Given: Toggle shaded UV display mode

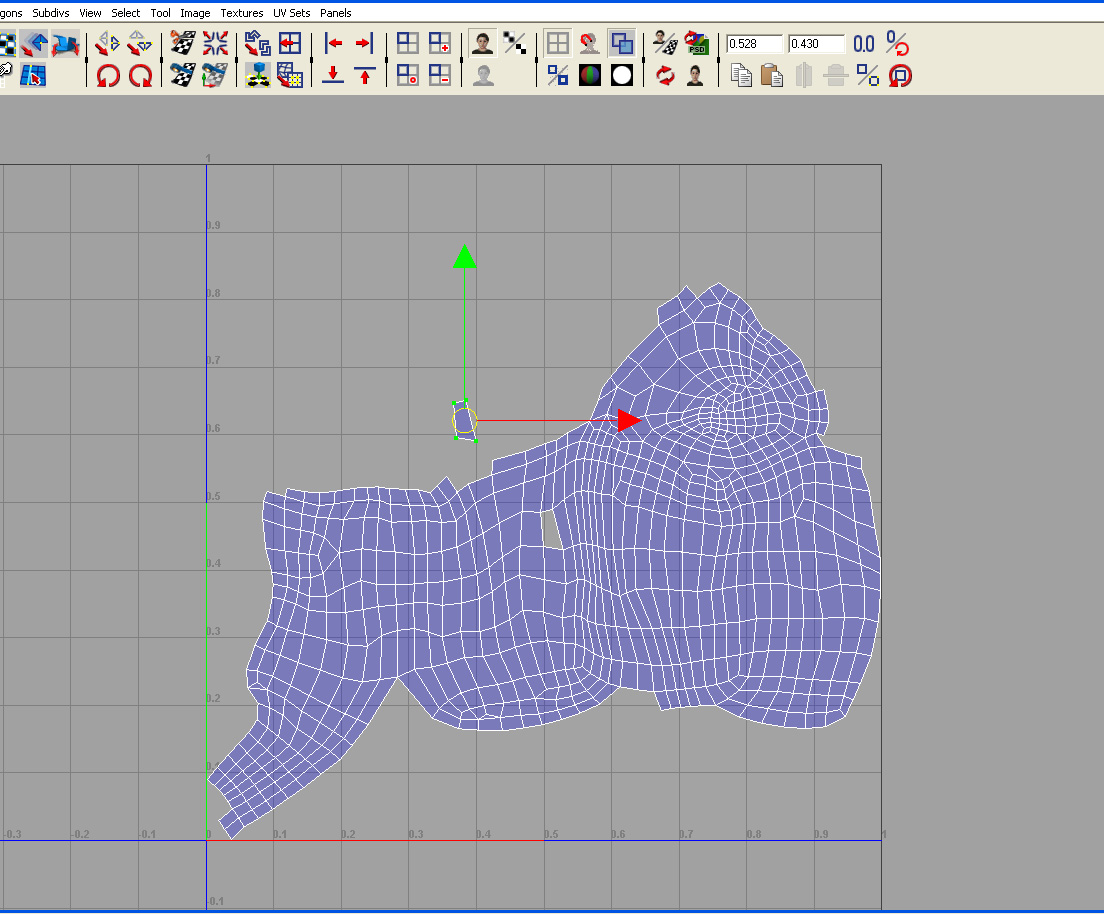Looking at the screenshot, I should (622, 43).
